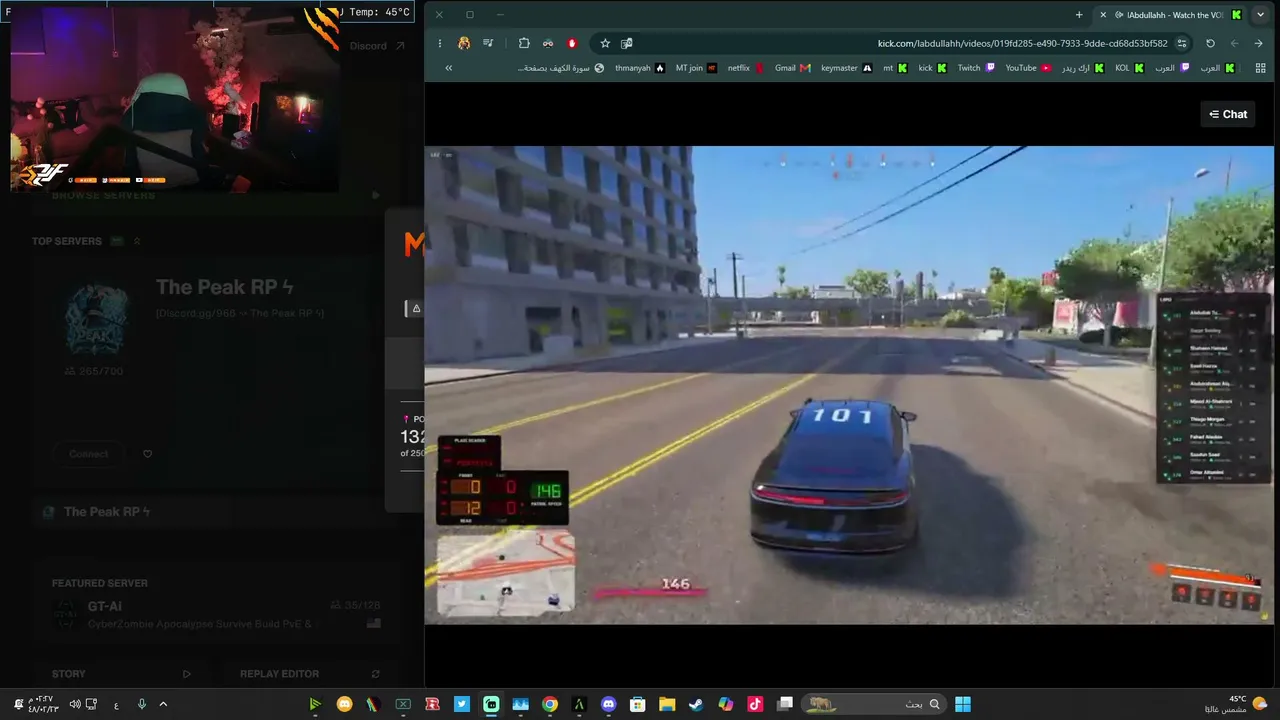Favorite The Peak RP with heart icon

pos(148,454)
